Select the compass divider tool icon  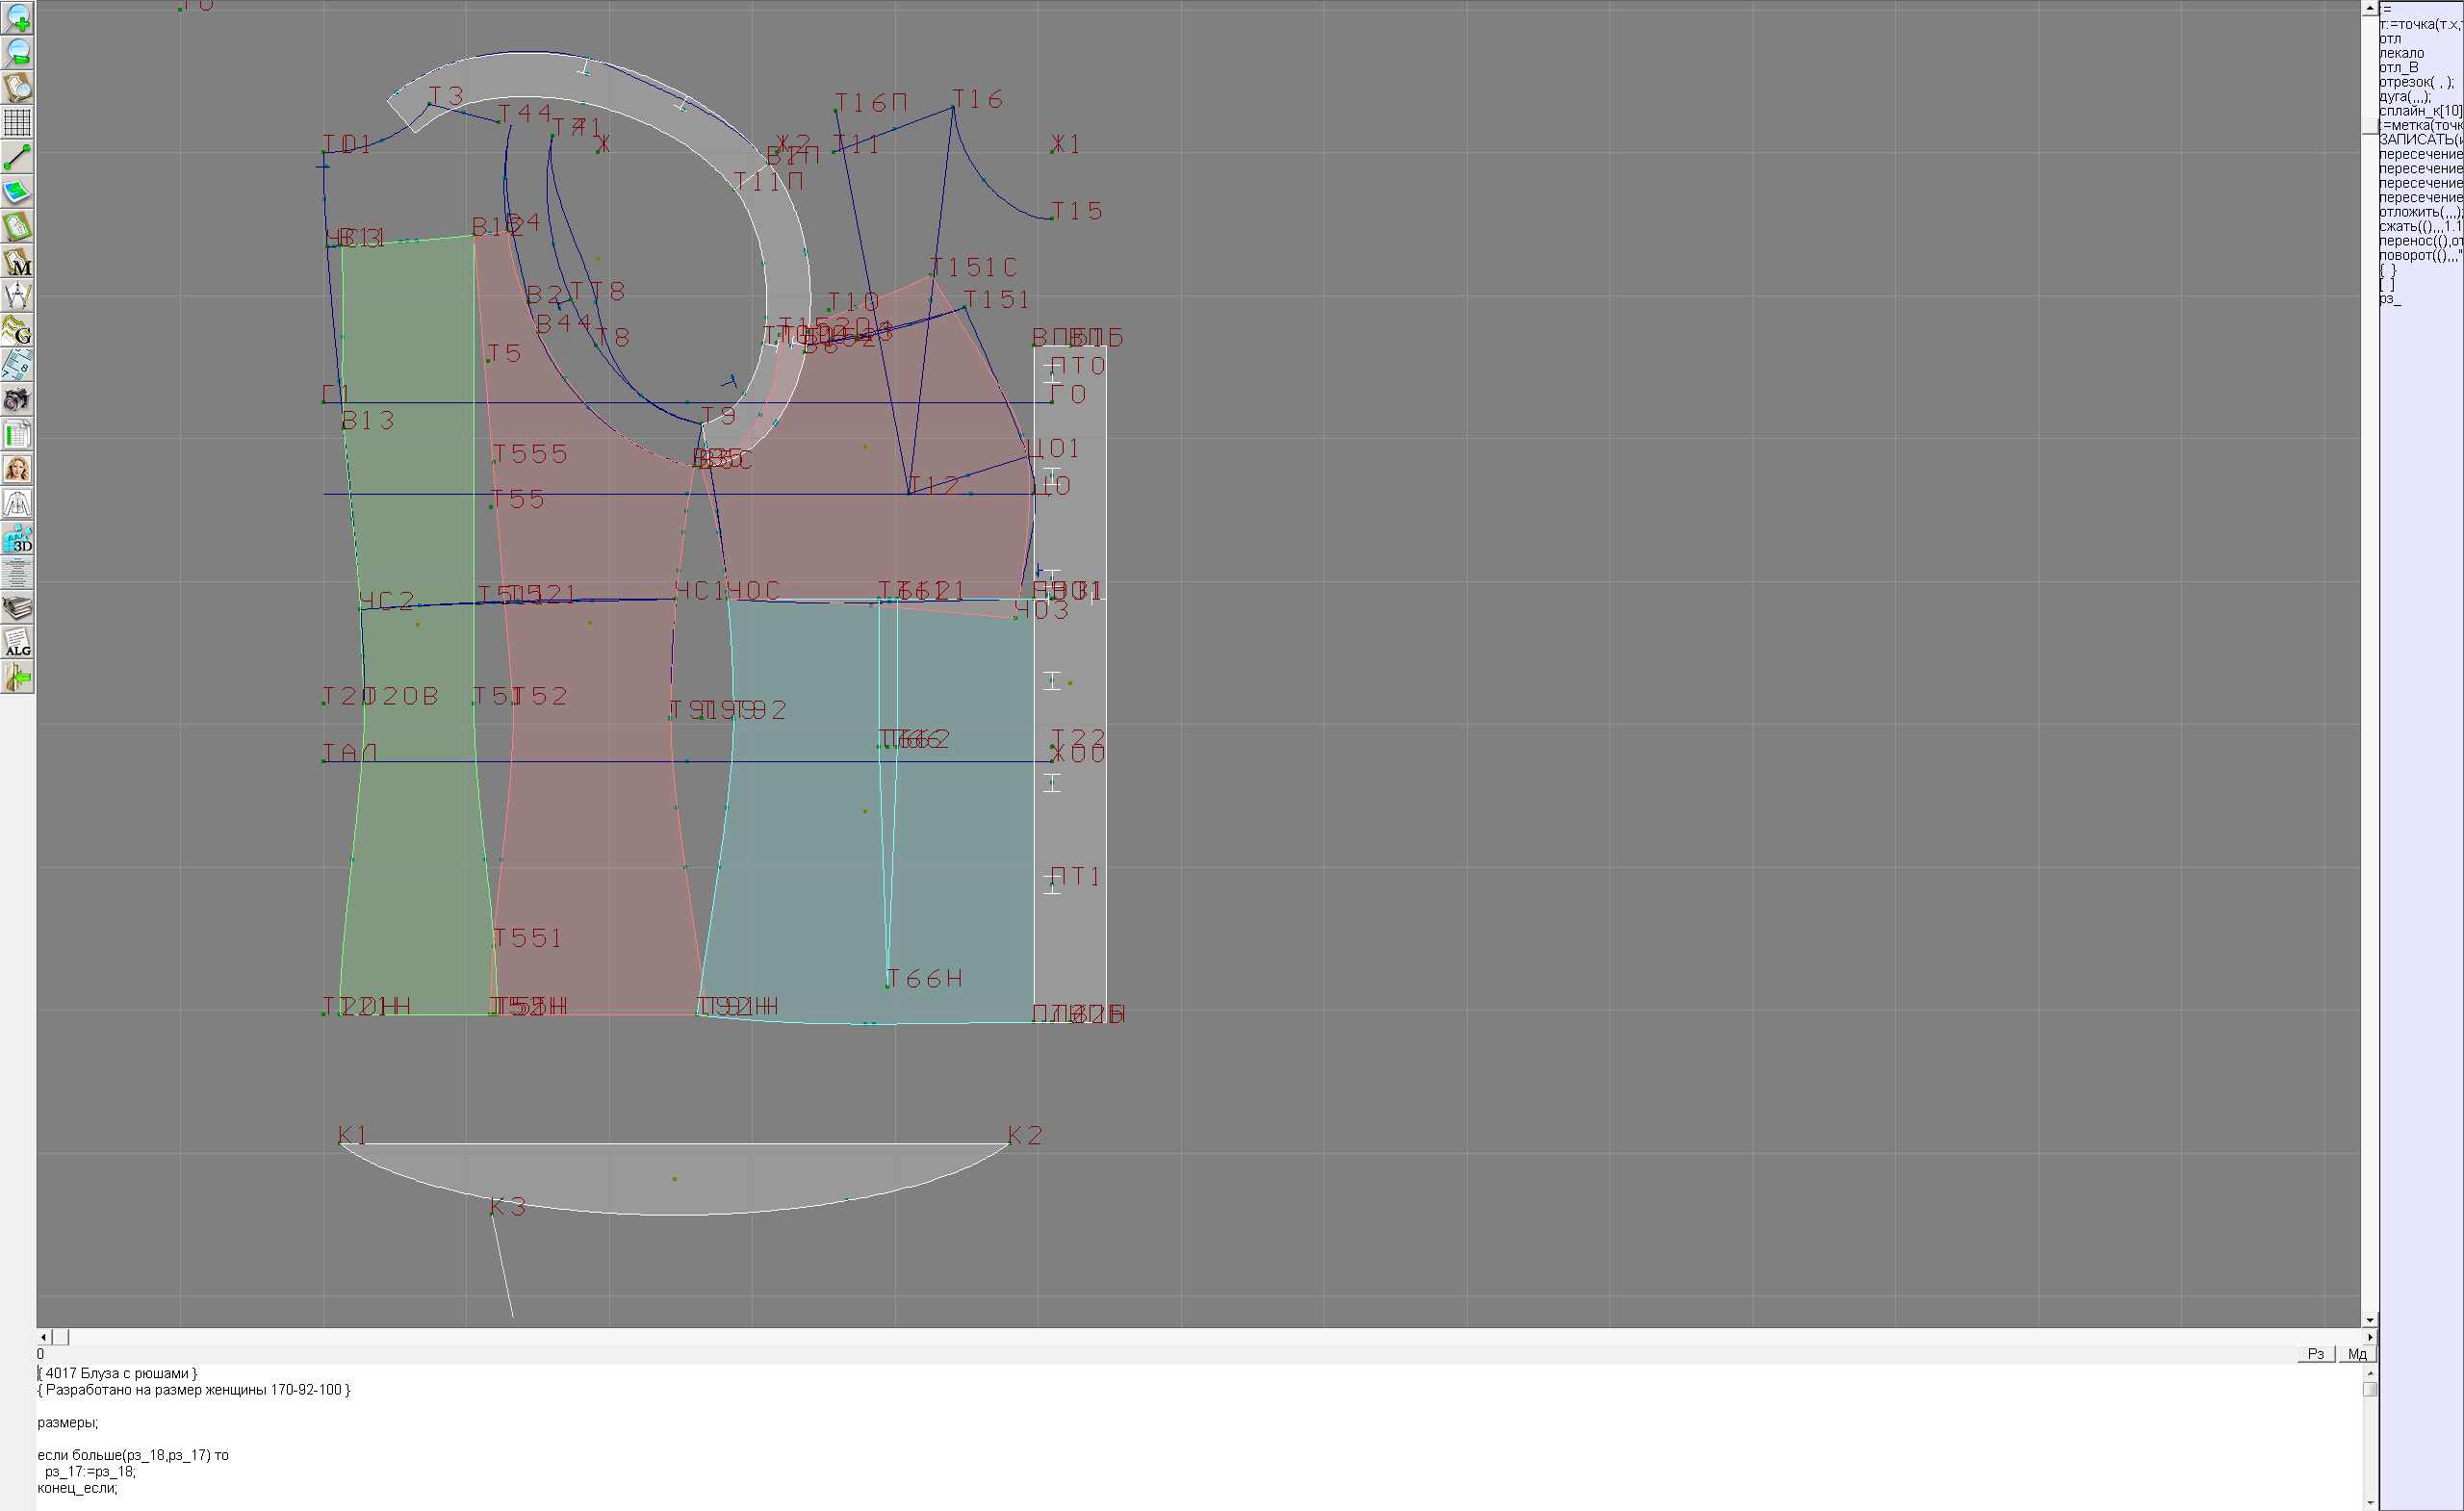pos(17,296)
